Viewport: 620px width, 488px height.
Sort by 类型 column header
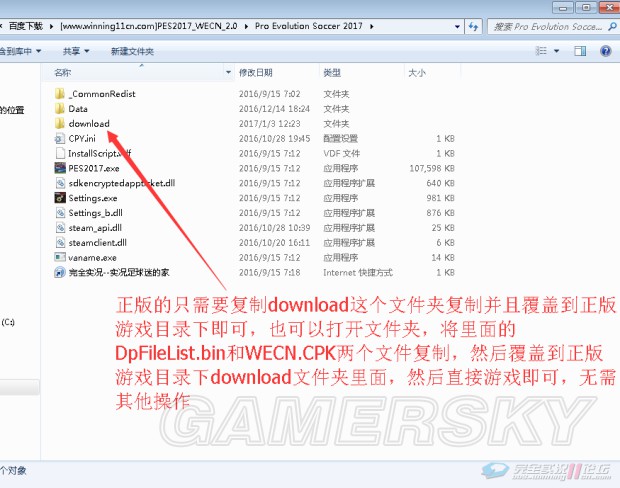pos(332,73)
